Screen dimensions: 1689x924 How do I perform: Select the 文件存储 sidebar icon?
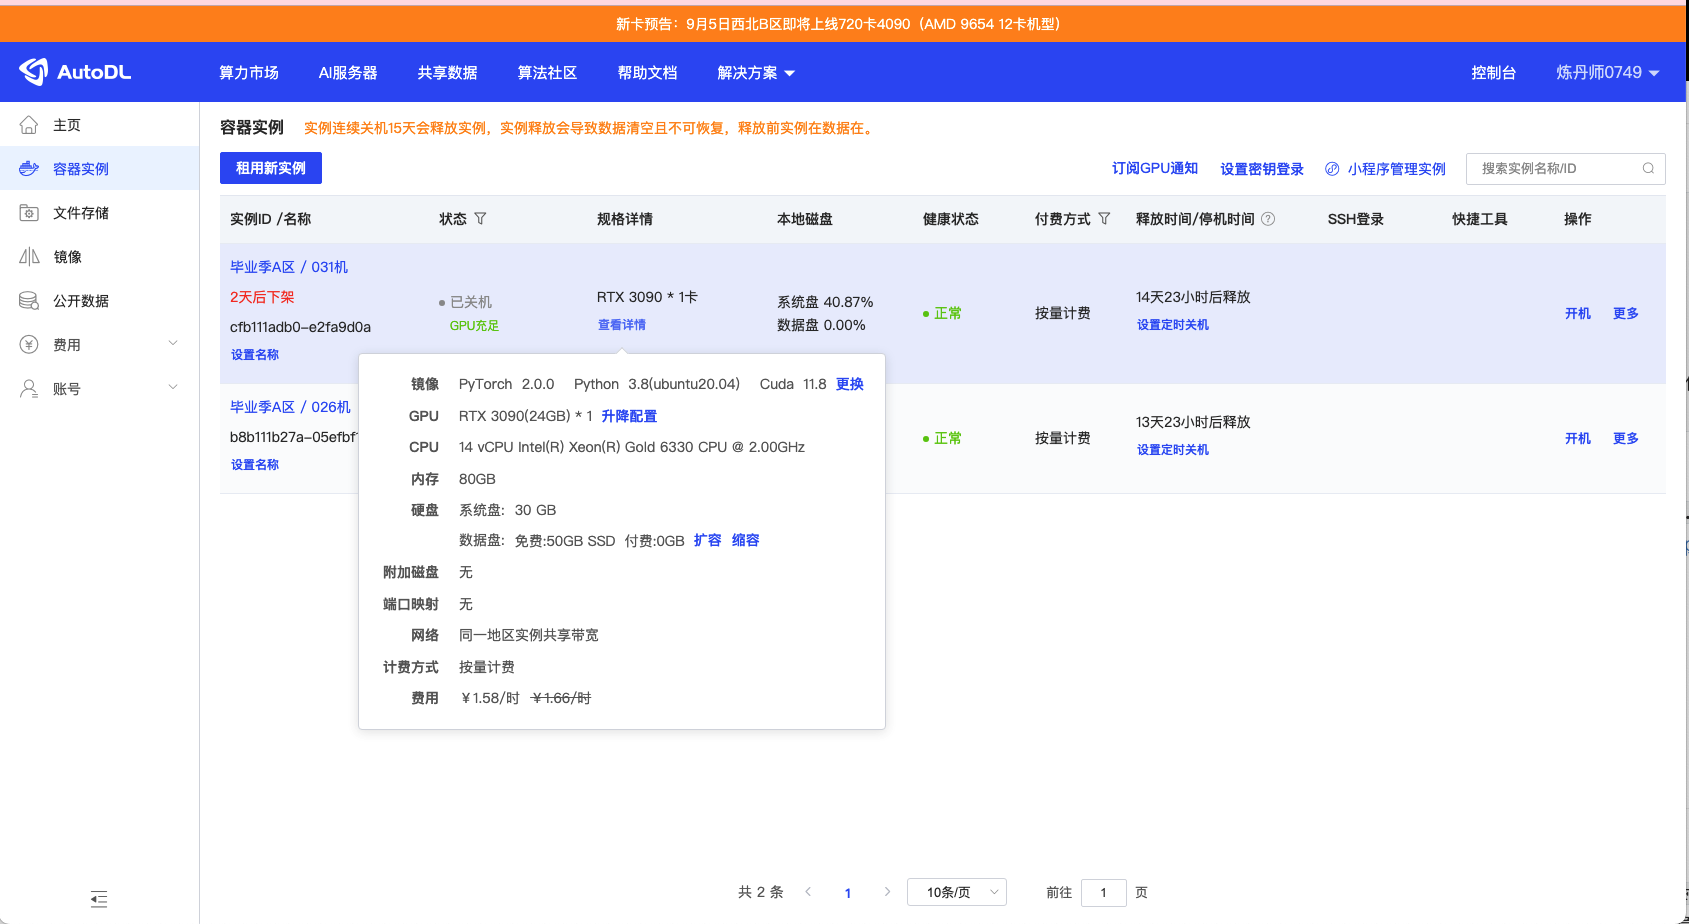tap(29, 213)
